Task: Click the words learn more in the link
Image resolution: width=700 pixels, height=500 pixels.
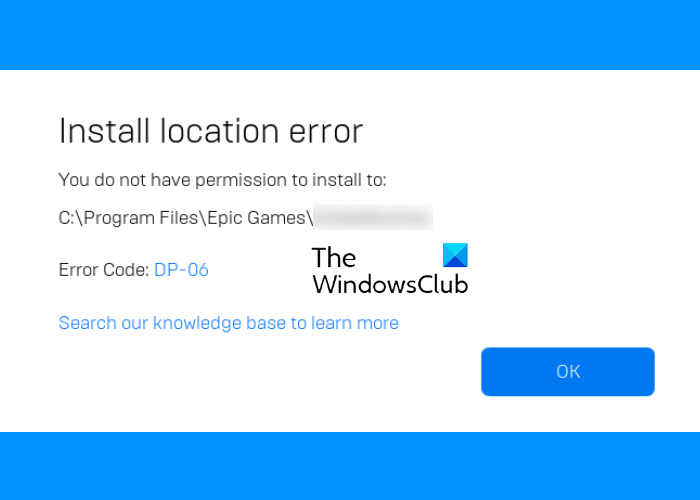Action: click(355, 323)
